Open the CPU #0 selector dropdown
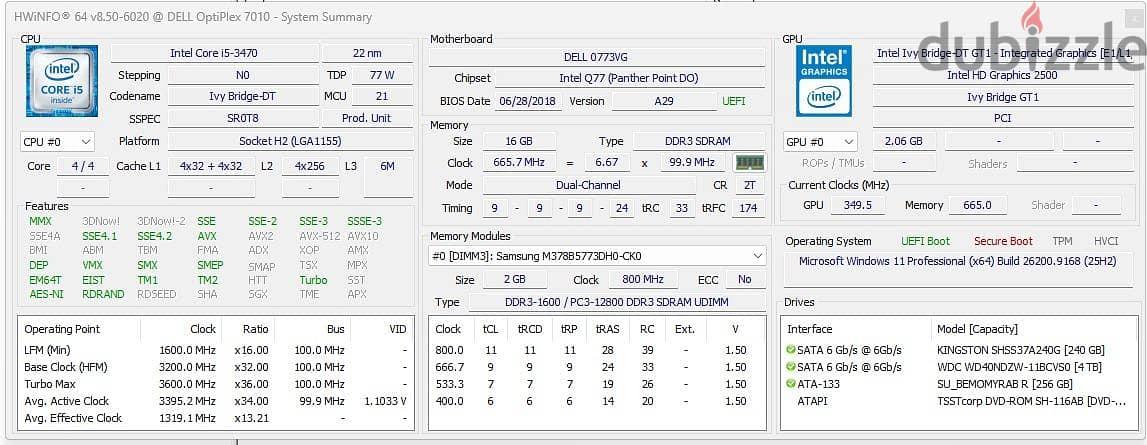Viewport: 1147px width, 445px height. (x=57, y=141)
